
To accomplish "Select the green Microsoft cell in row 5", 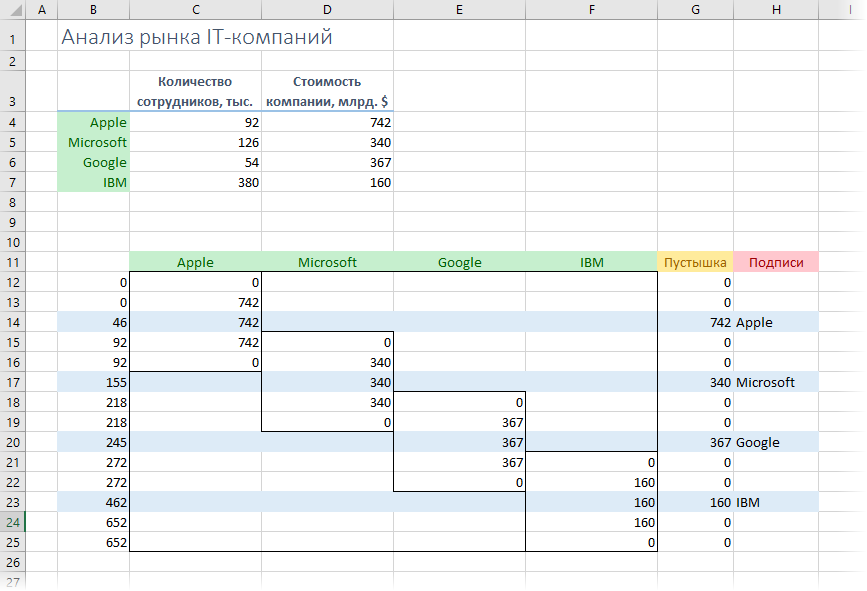I will pyautogui.click(x=93, y=142).
